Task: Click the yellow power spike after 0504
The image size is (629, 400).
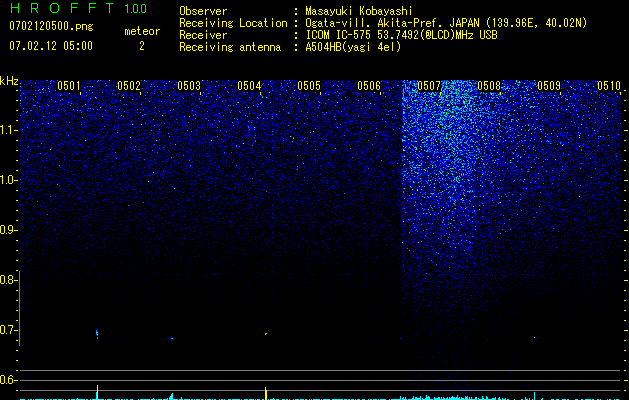Action: (266, 393)
